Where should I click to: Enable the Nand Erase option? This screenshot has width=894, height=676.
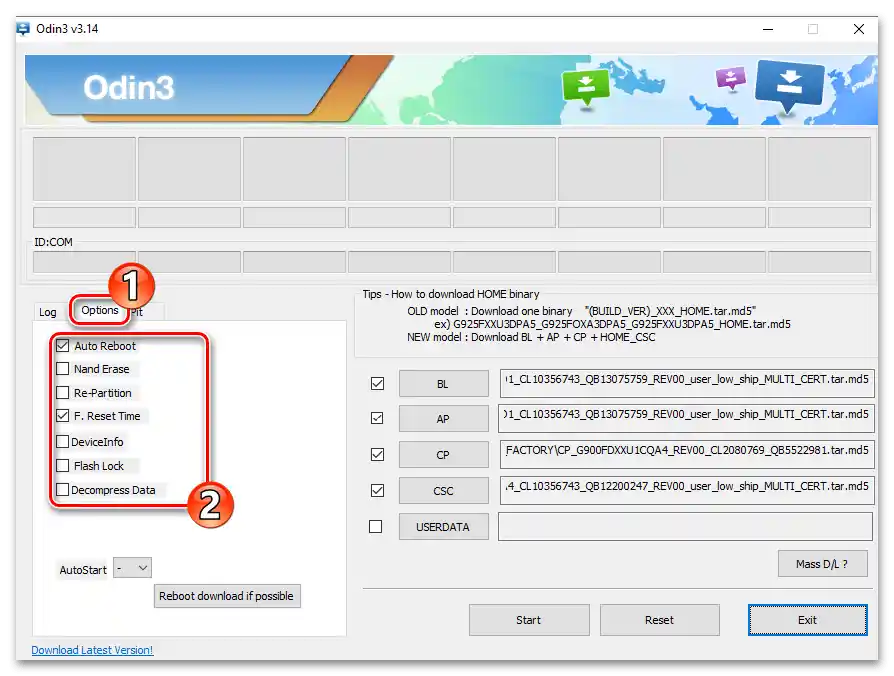pyautogui.click(x=63, y=369)
